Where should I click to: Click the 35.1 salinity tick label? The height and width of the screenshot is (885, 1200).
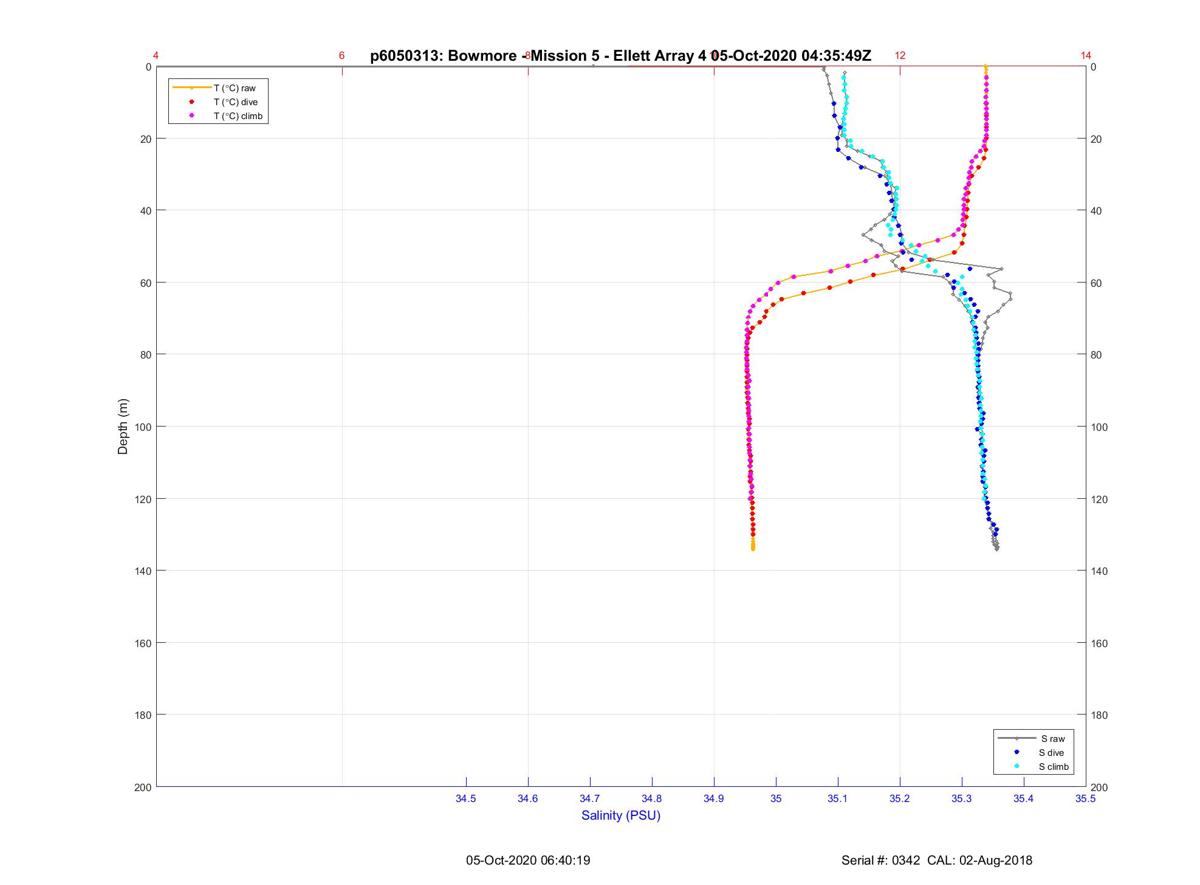coord(838,798)
